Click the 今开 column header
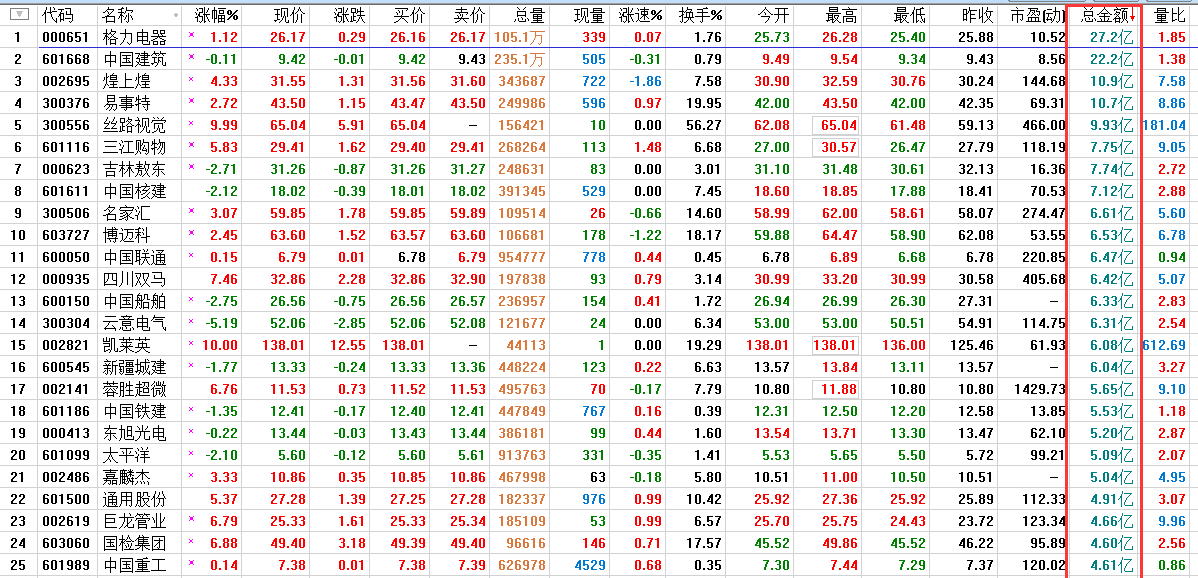Viewport: 1198px width, 578px height. 775,14
